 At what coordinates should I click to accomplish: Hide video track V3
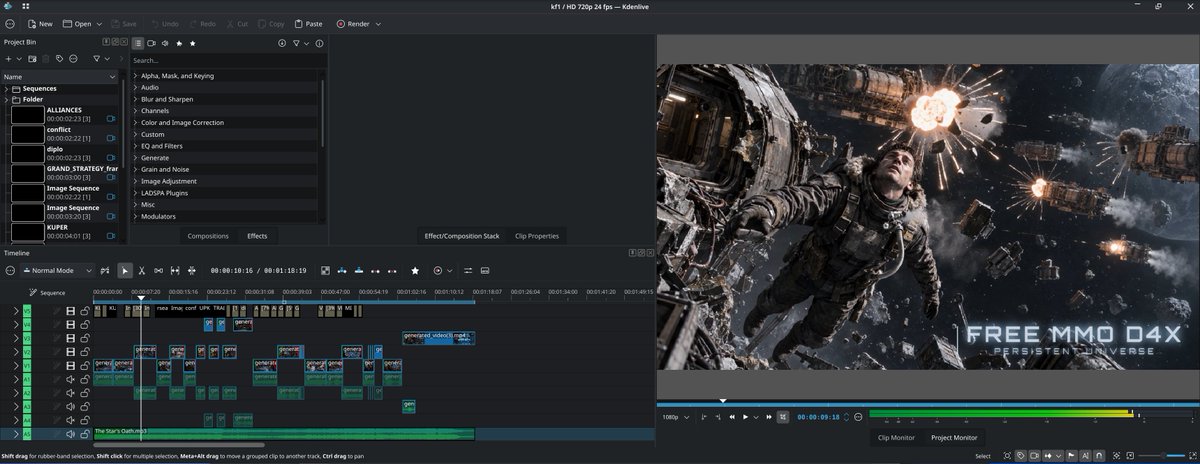70,339
